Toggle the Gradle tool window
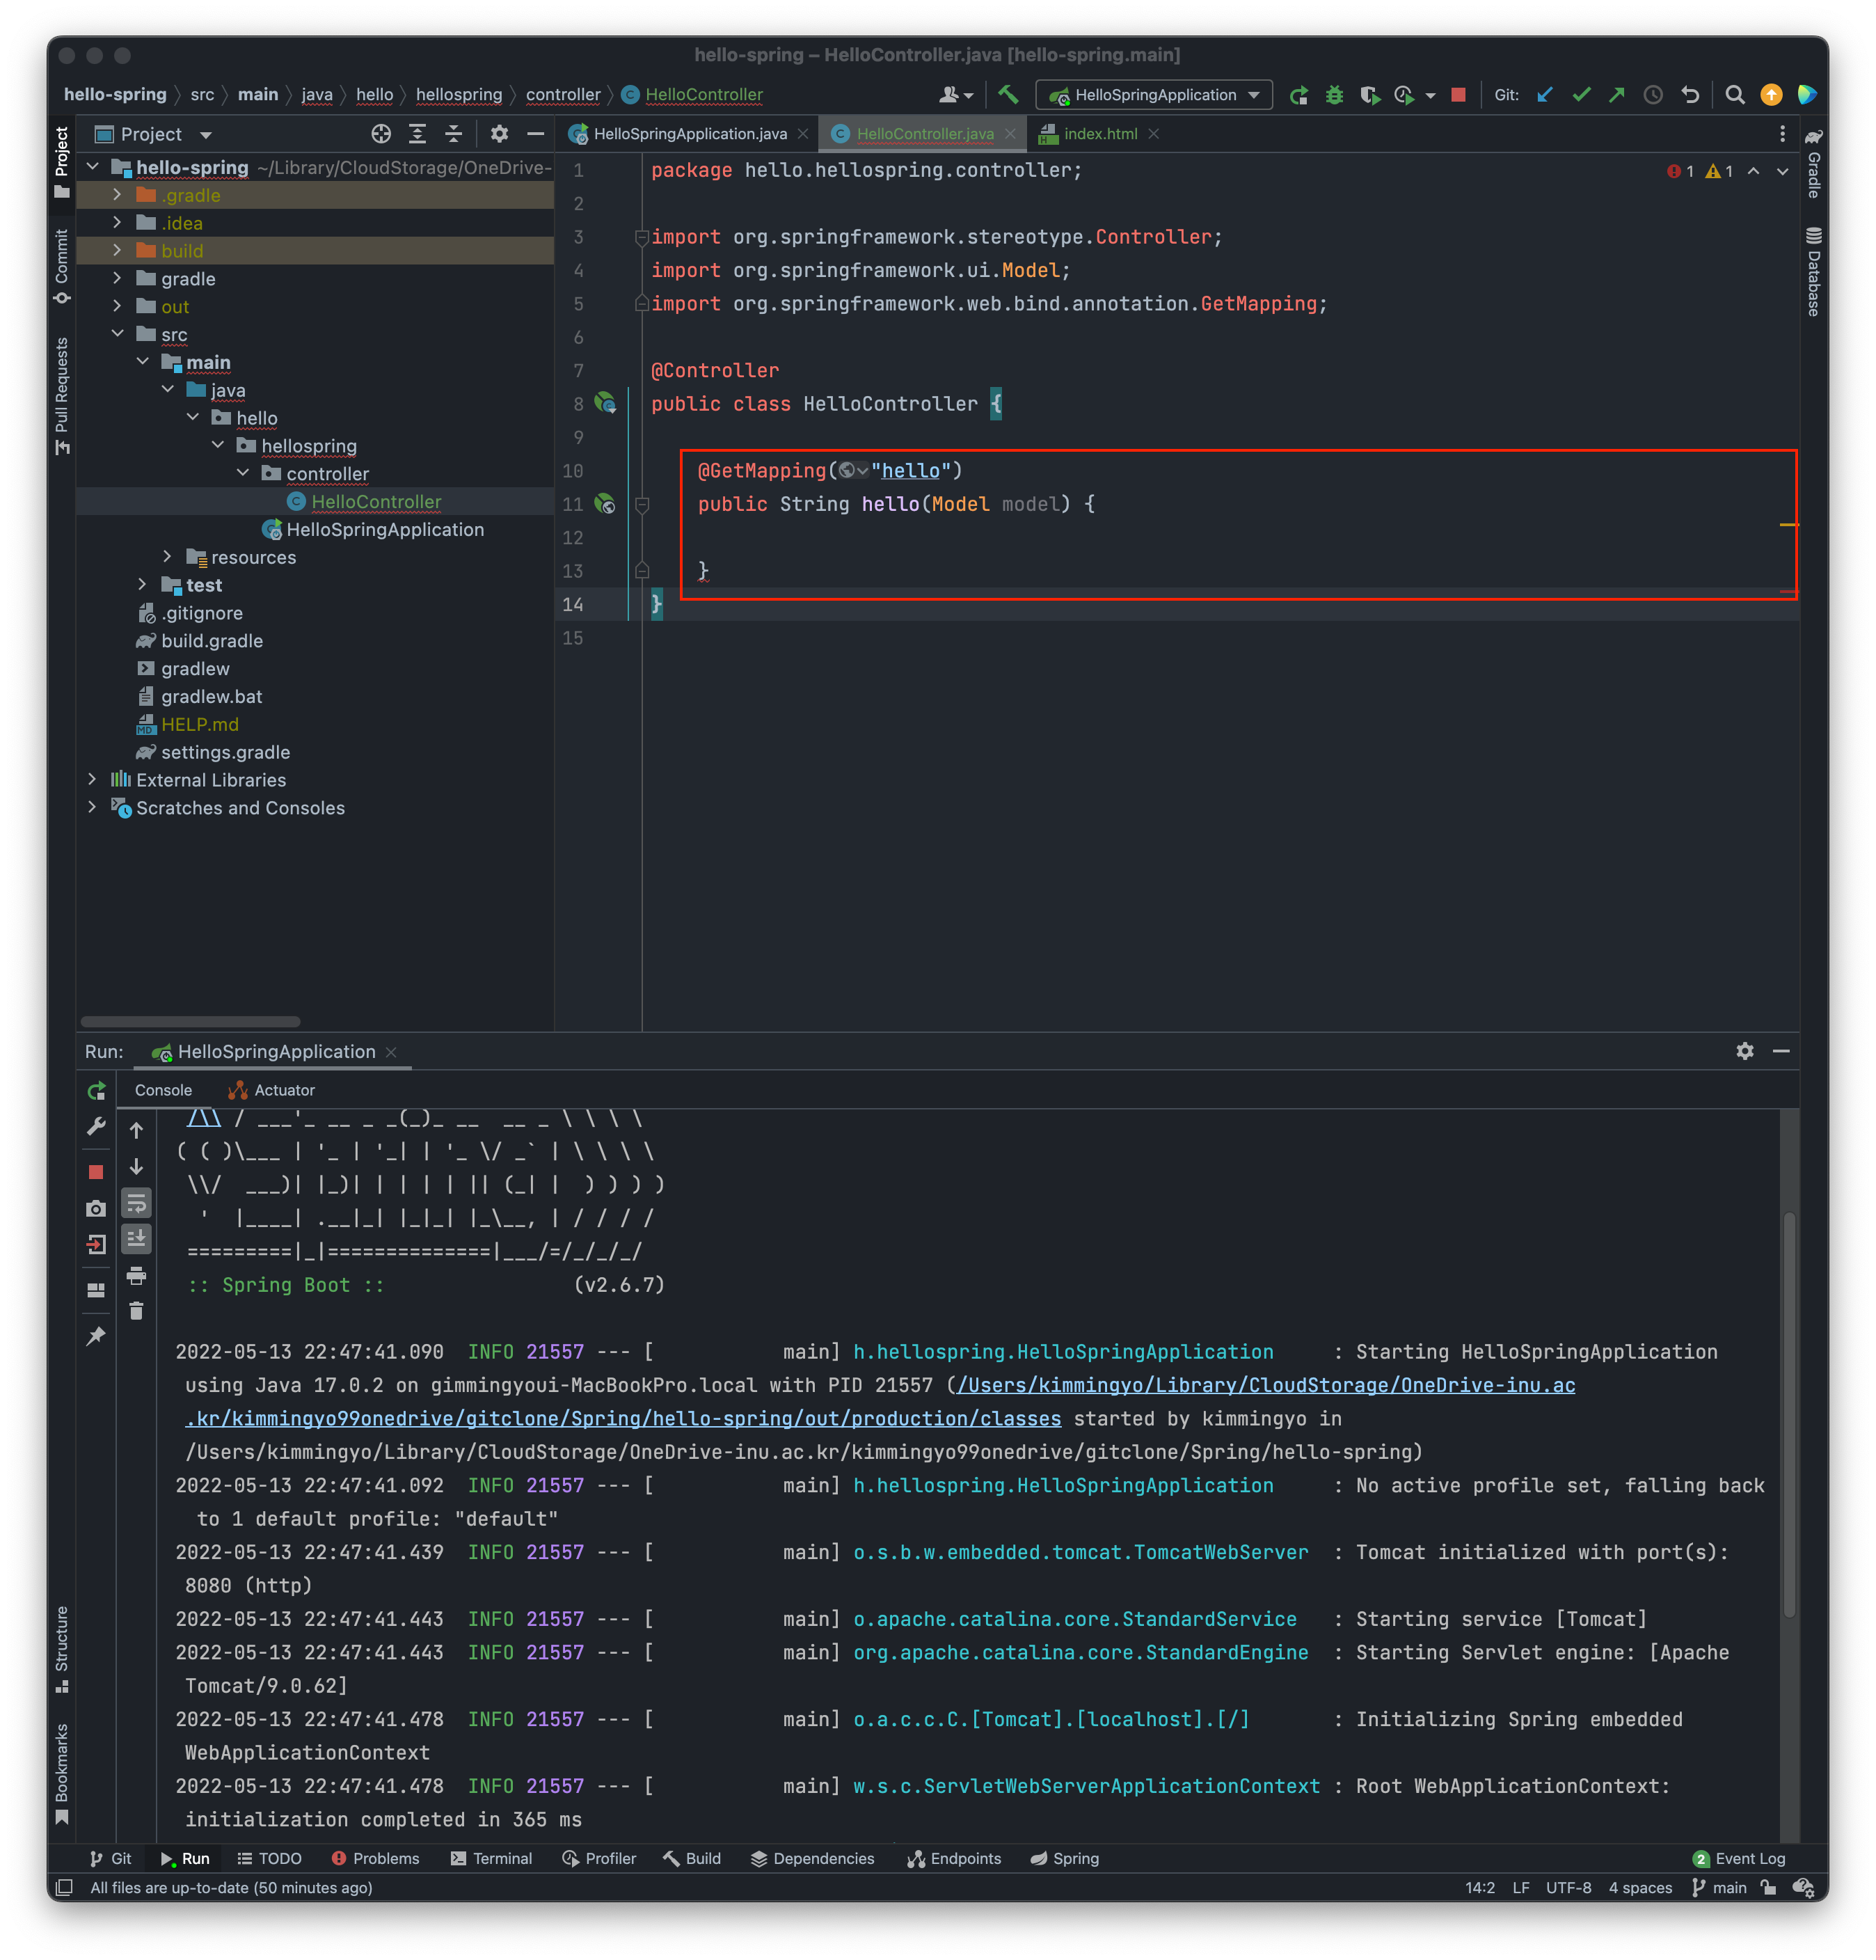This screenshot has height=1960, width=1876. coord(1813,163)
